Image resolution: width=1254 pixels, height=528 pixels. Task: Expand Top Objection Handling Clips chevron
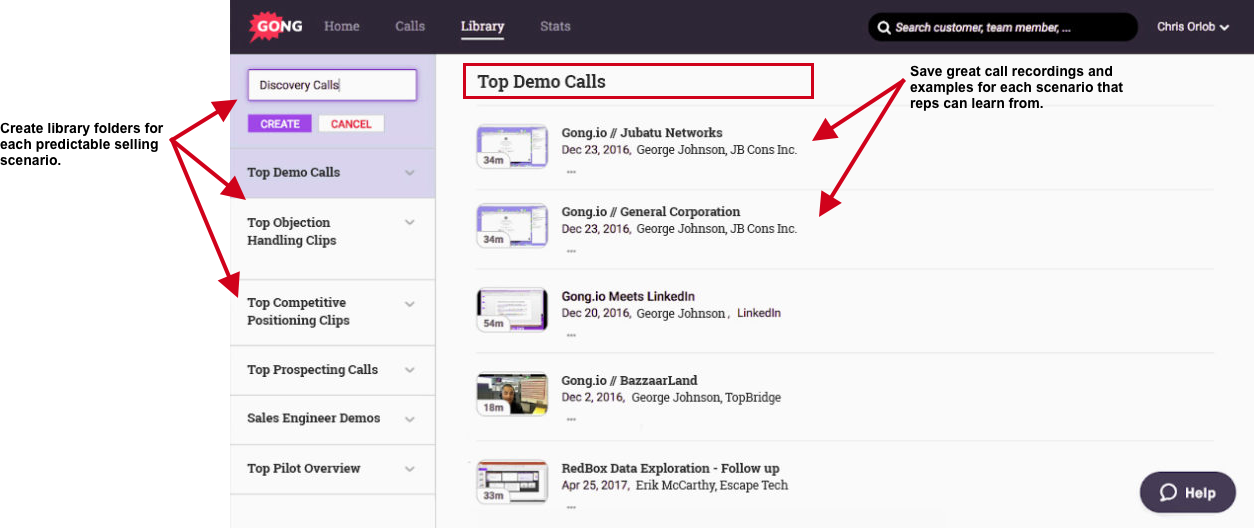409,222
